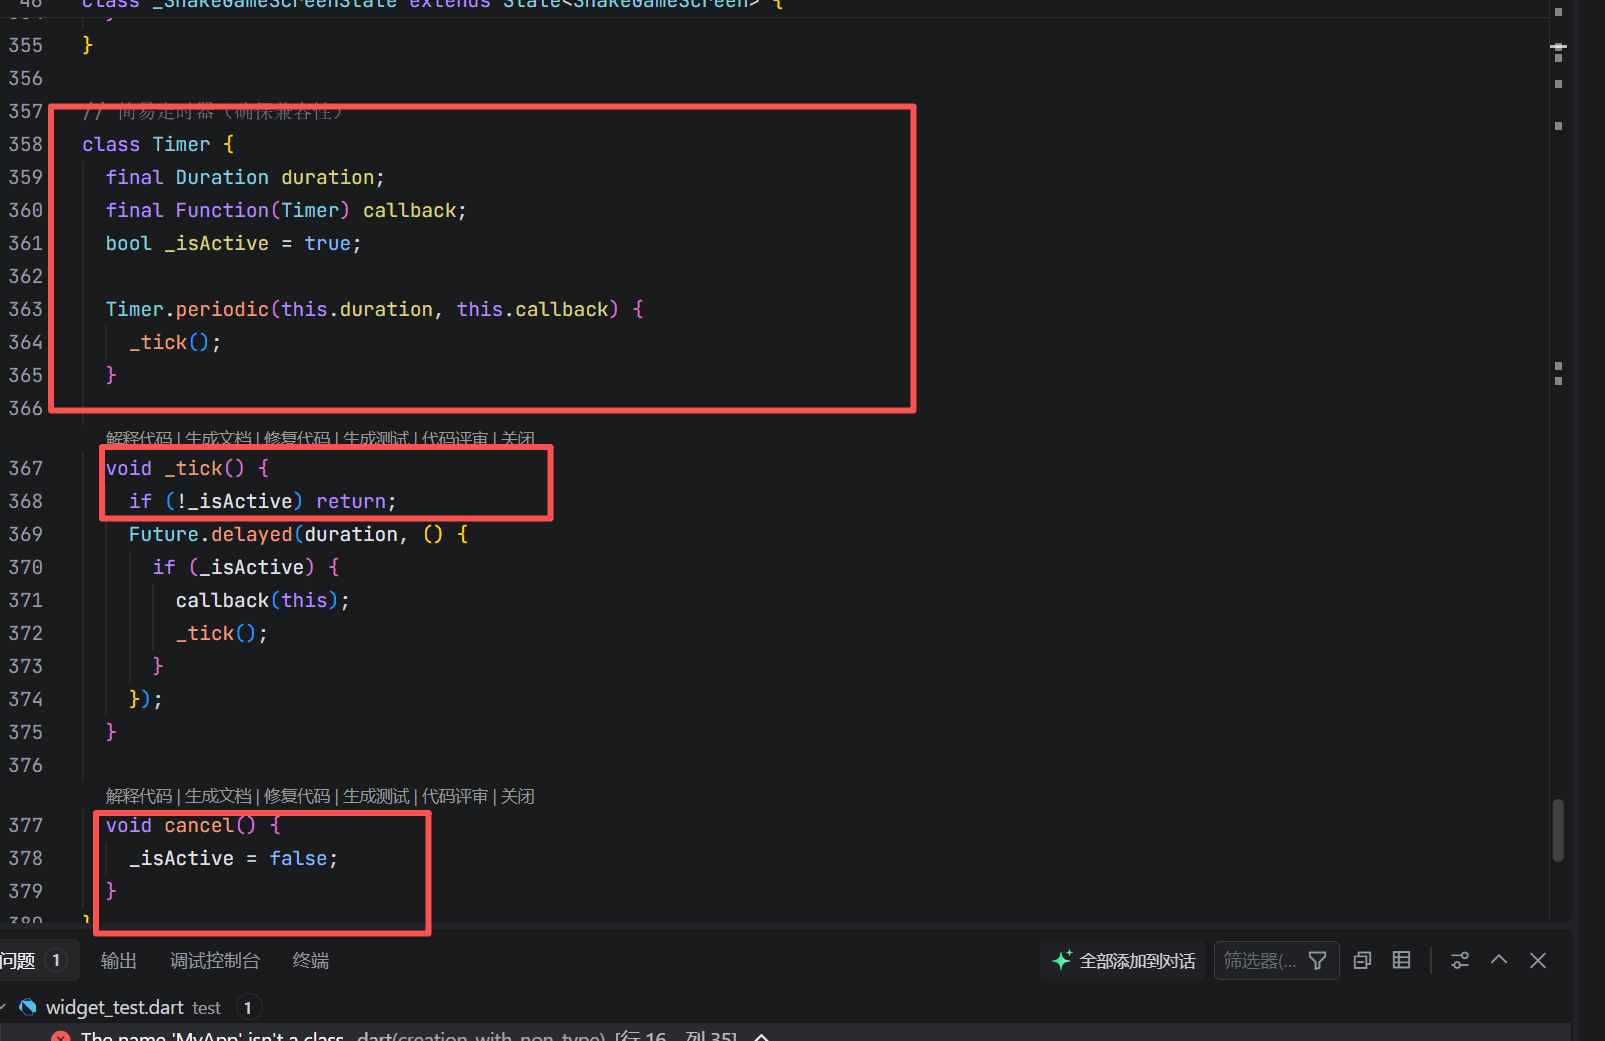Select the 'MyApp' isn't a class error
This screenshot has width=1605, height=1041.
[x=785, y=1034]
